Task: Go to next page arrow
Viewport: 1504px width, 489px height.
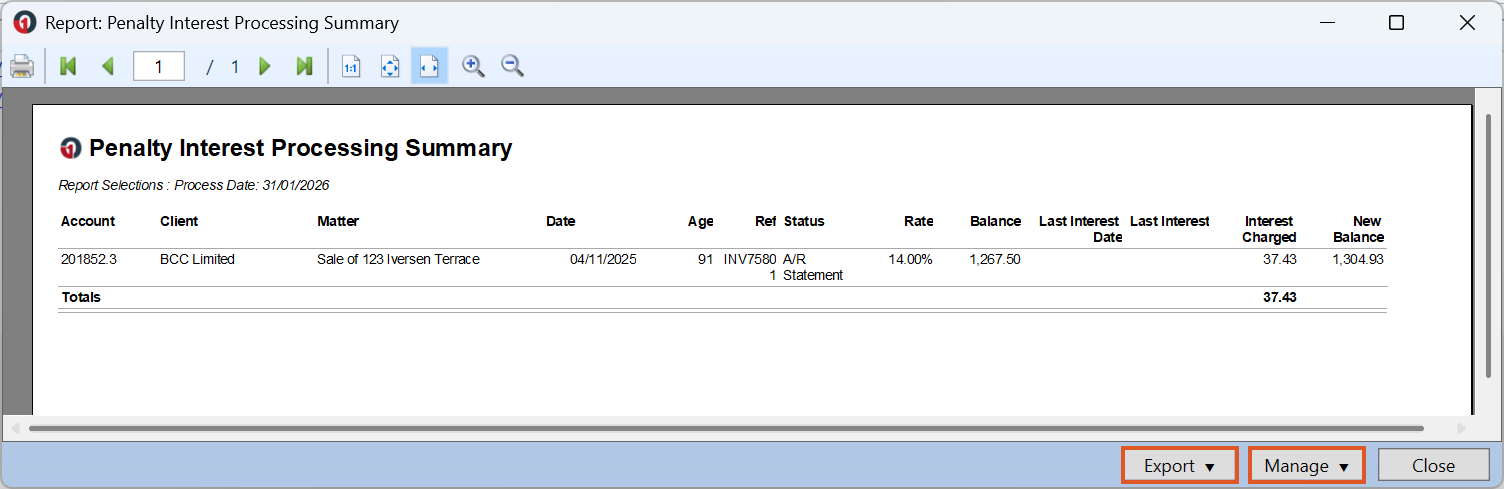Action: (x=265, y=67)
